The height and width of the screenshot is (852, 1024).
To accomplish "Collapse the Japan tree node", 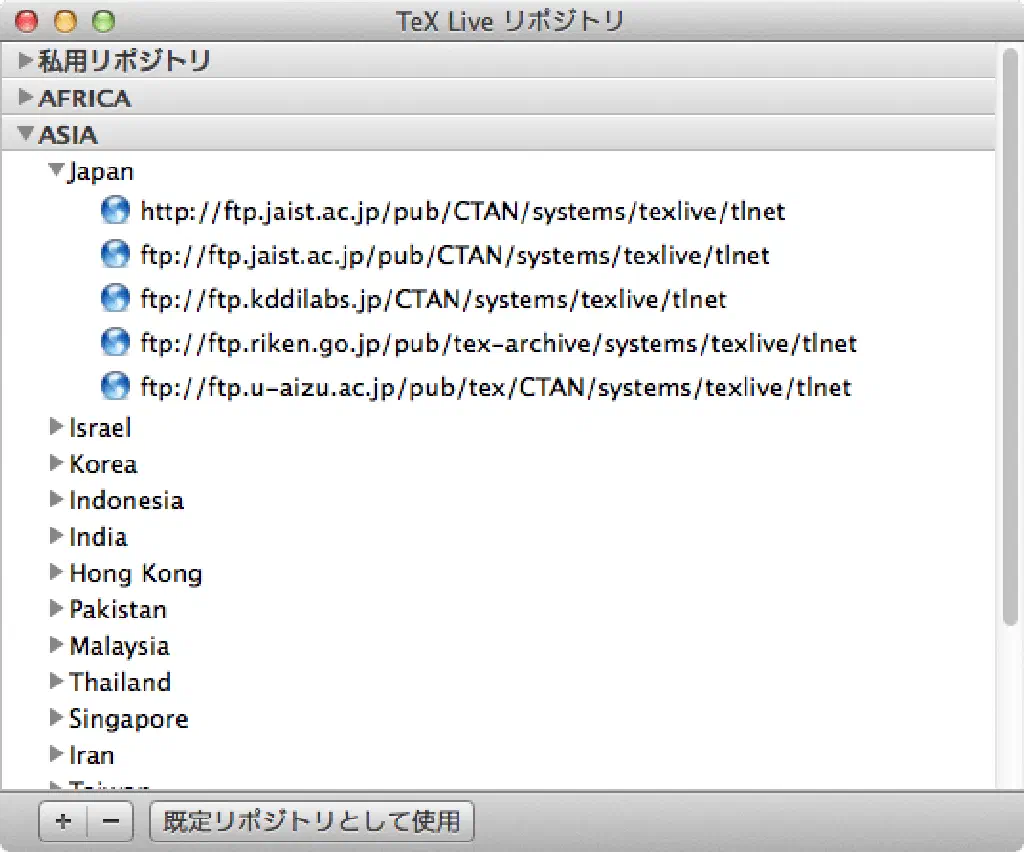I will pyautogui.click(x=56, y=172).
